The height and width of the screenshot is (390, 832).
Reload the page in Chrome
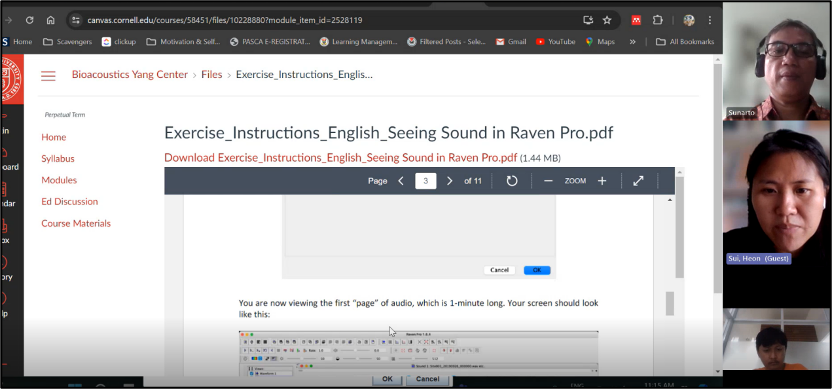pos(30,20)
